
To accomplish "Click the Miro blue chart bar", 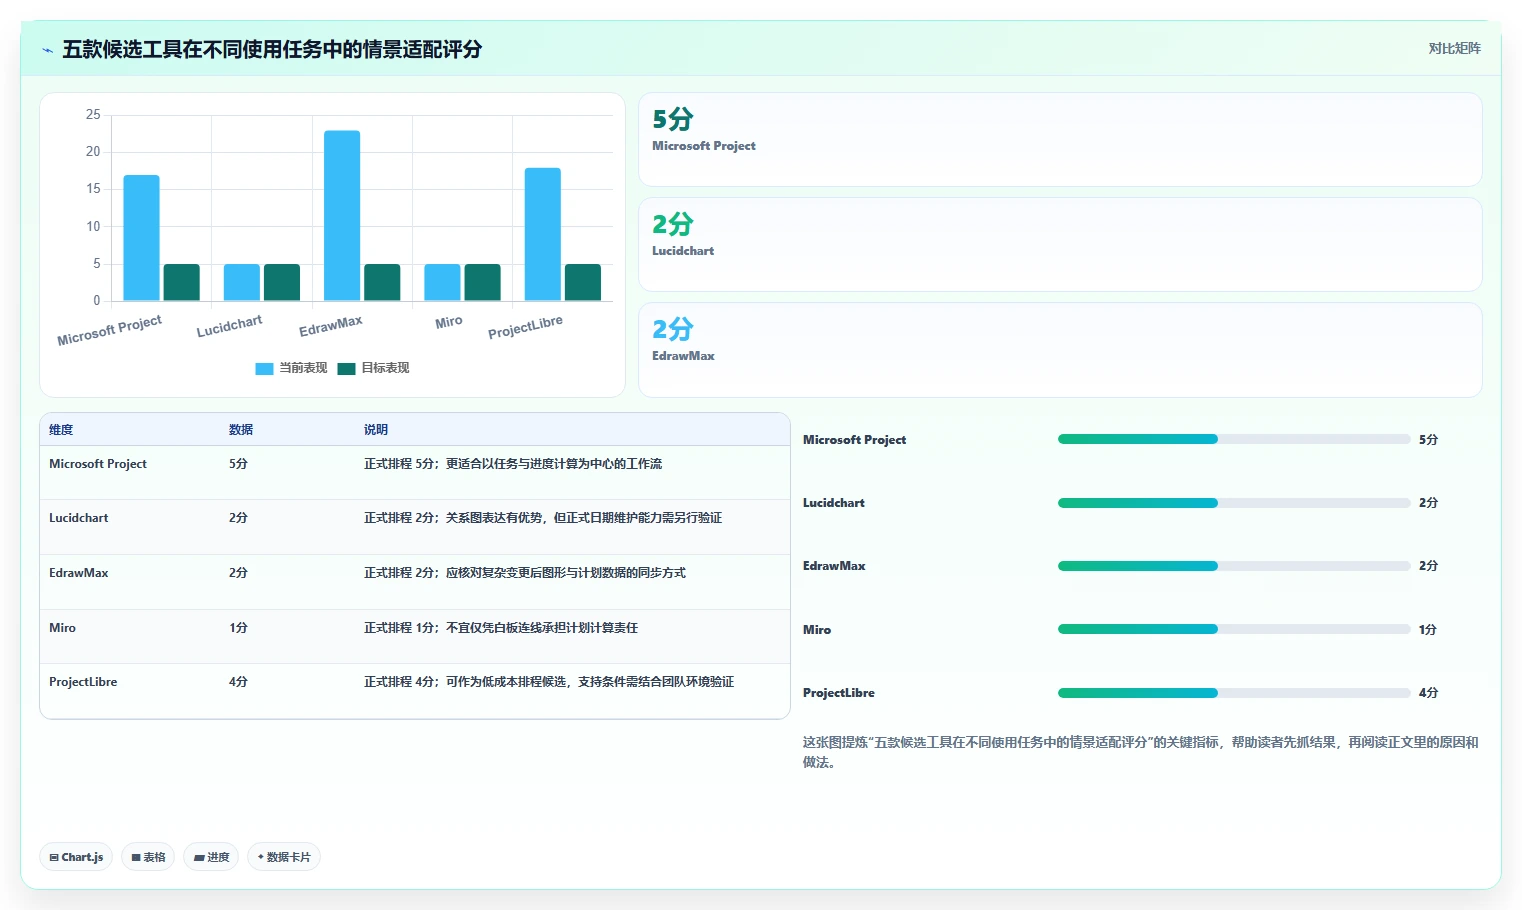I will 442,282.
